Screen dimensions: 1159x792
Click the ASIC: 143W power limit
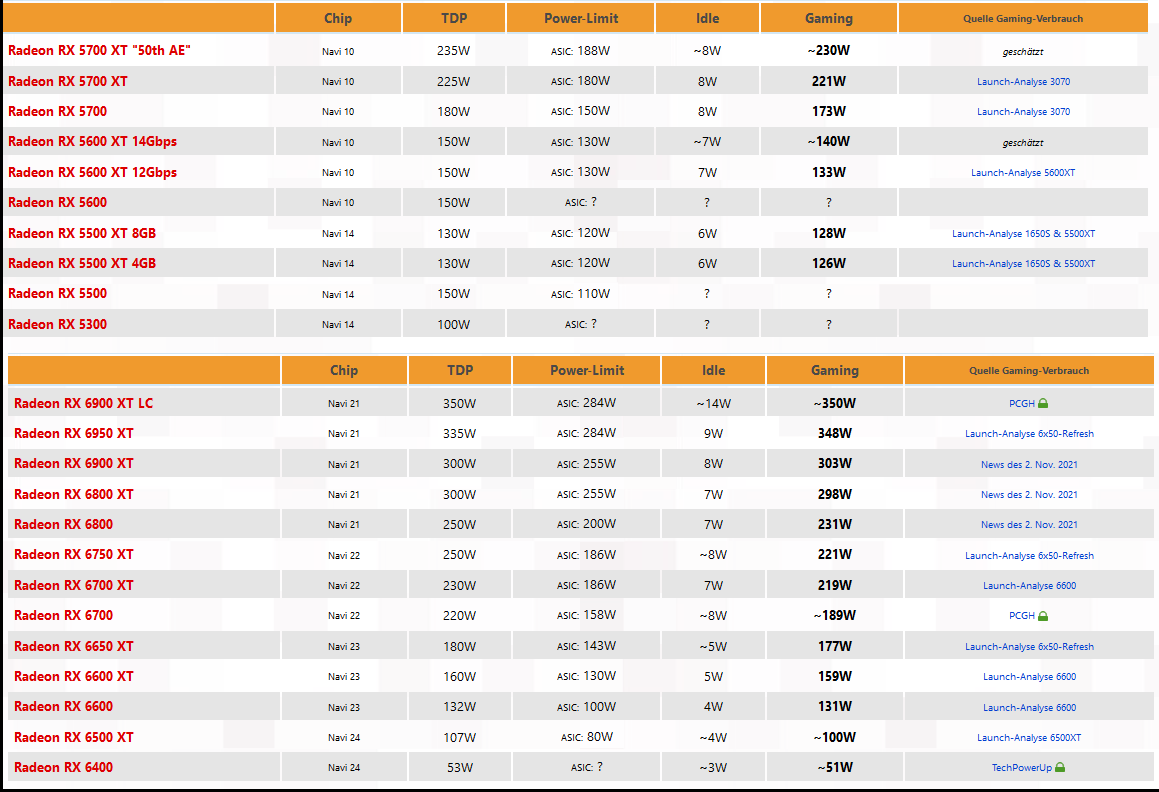point(586,646)
